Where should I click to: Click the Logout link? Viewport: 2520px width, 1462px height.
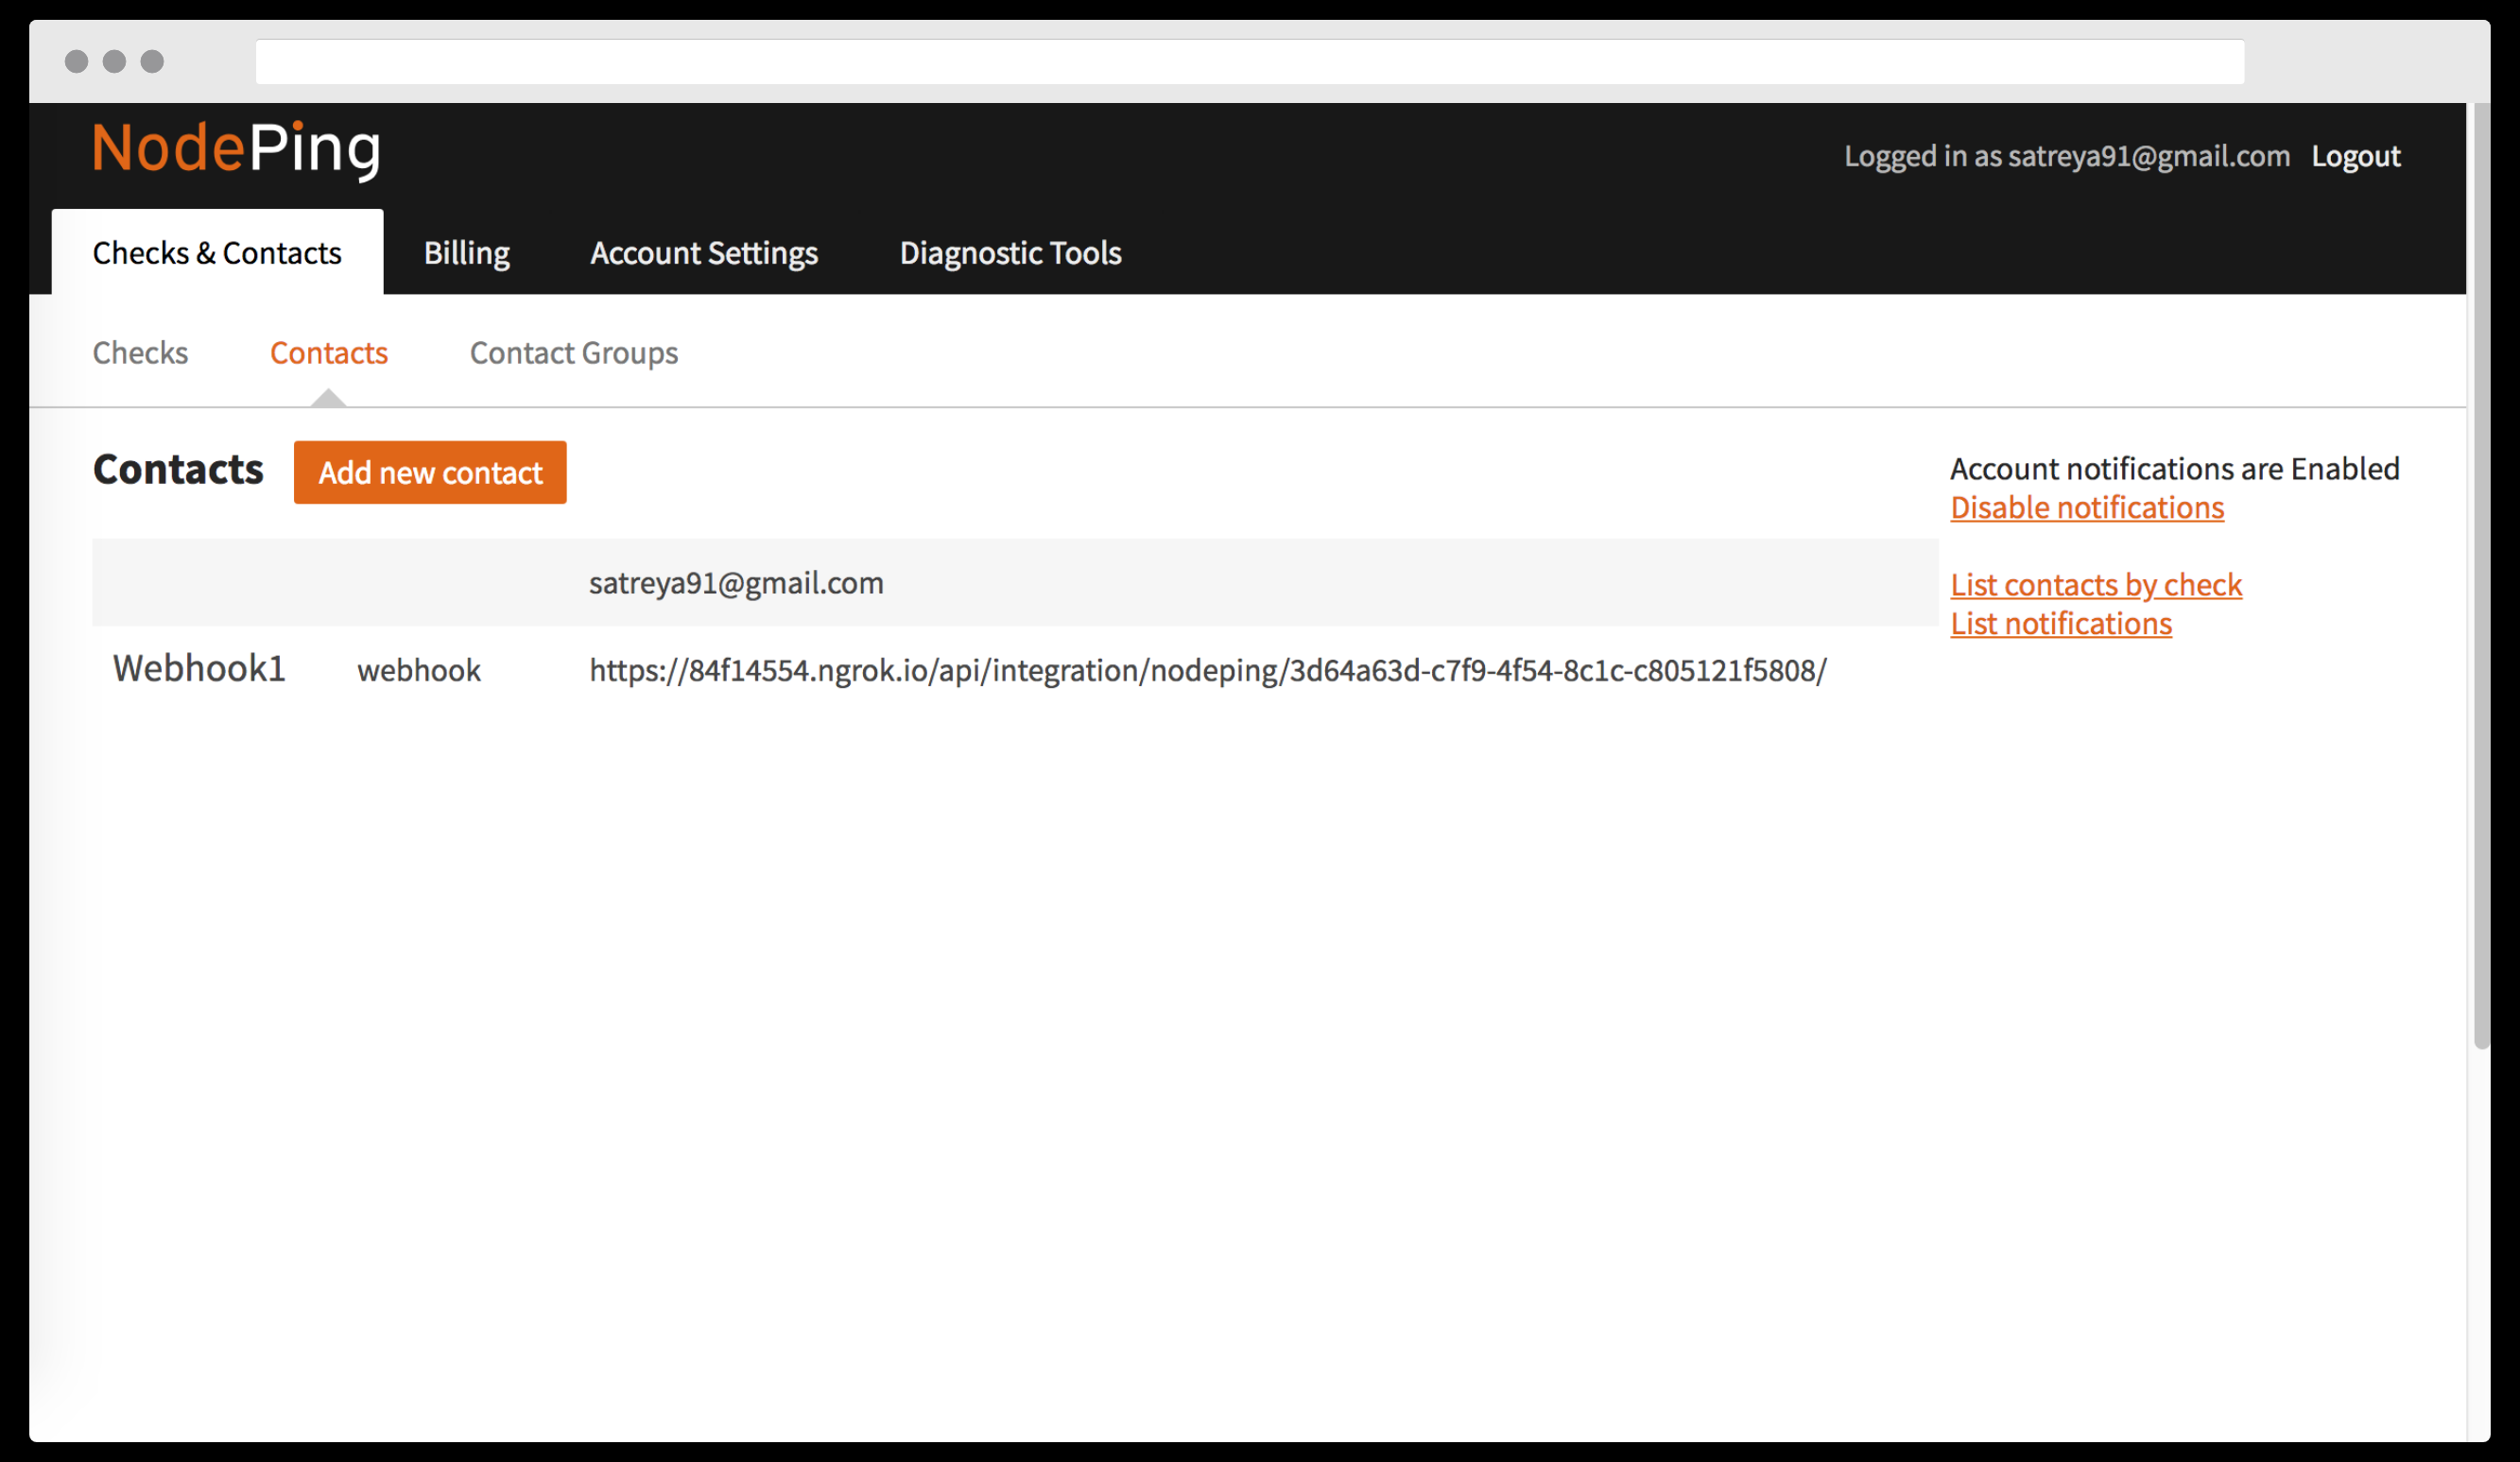(2355, 156)
